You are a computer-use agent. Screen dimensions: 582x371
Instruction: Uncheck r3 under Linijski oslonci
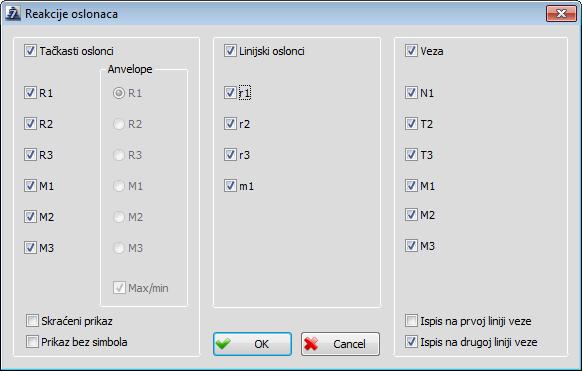[x=230, y=154]
